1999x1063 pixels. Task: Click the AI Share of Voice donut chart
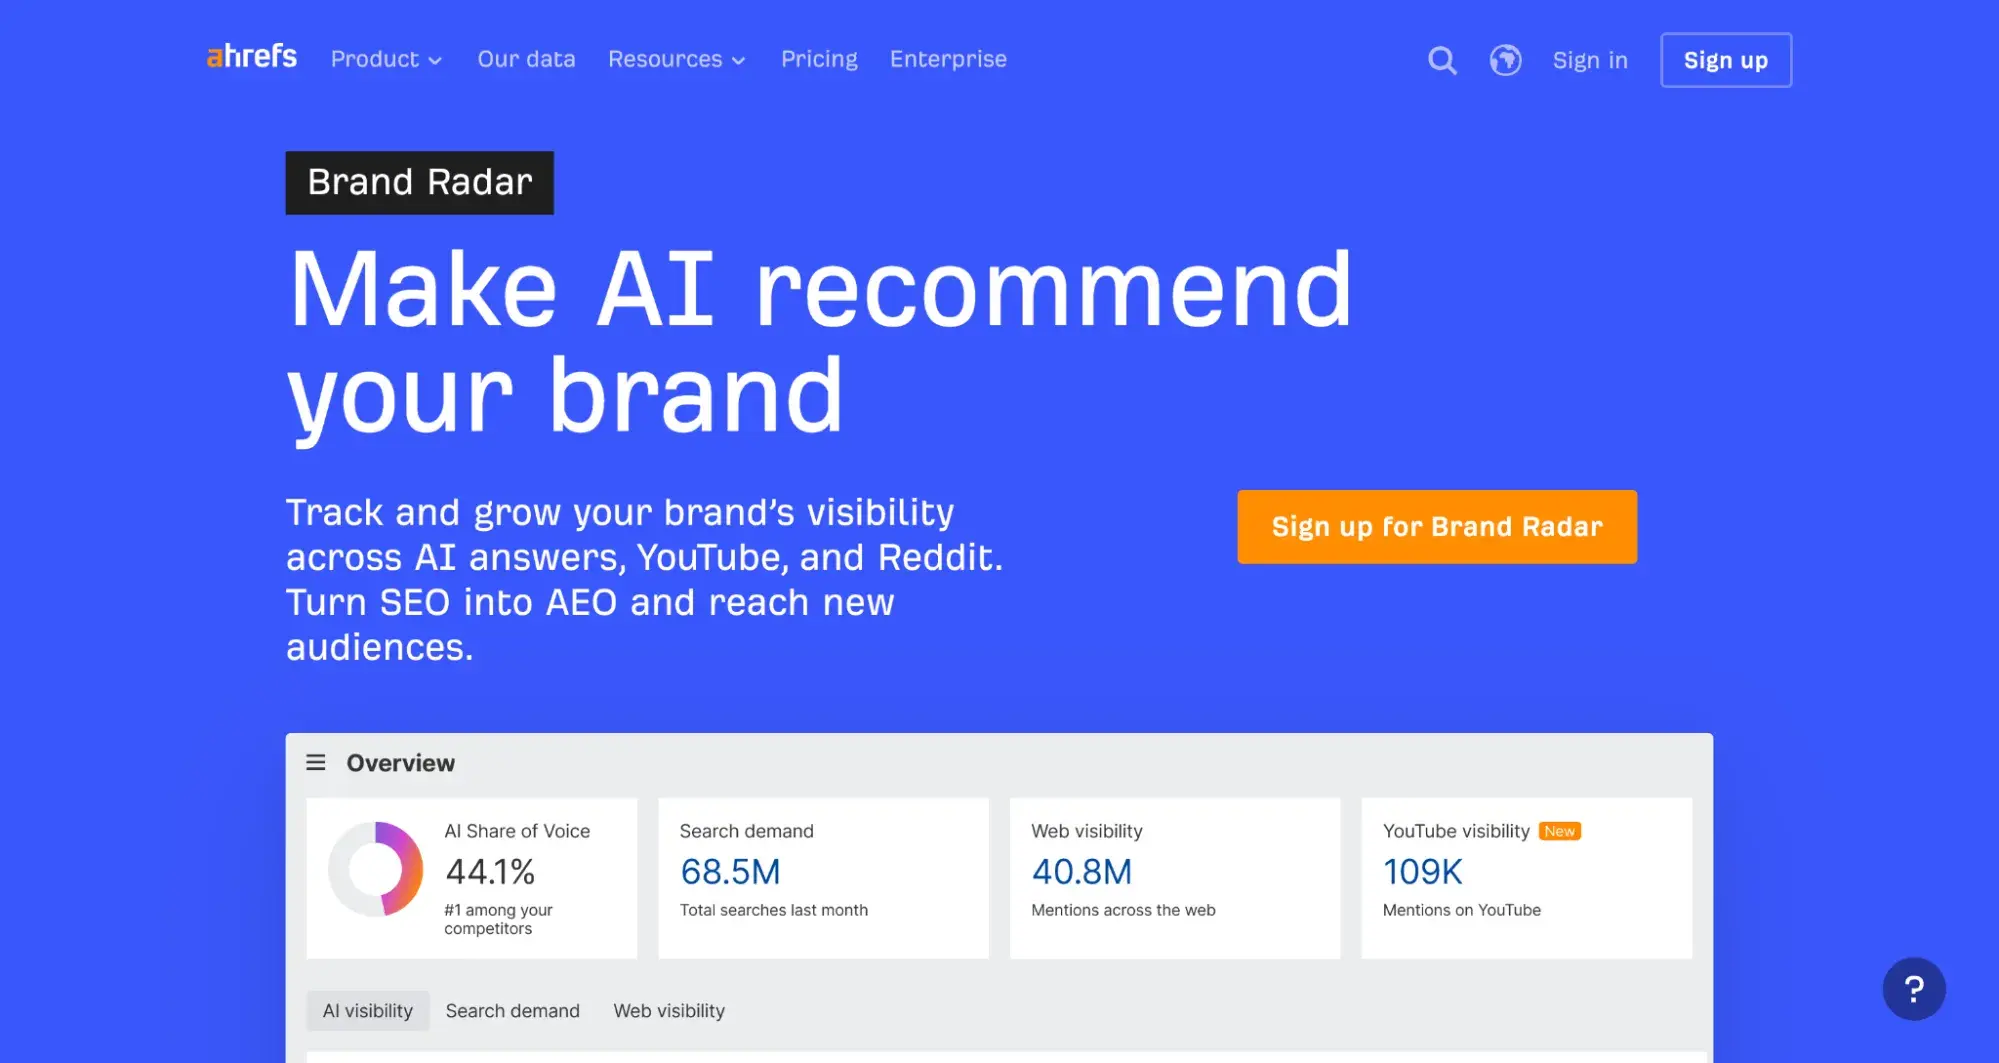coord(376,869)
